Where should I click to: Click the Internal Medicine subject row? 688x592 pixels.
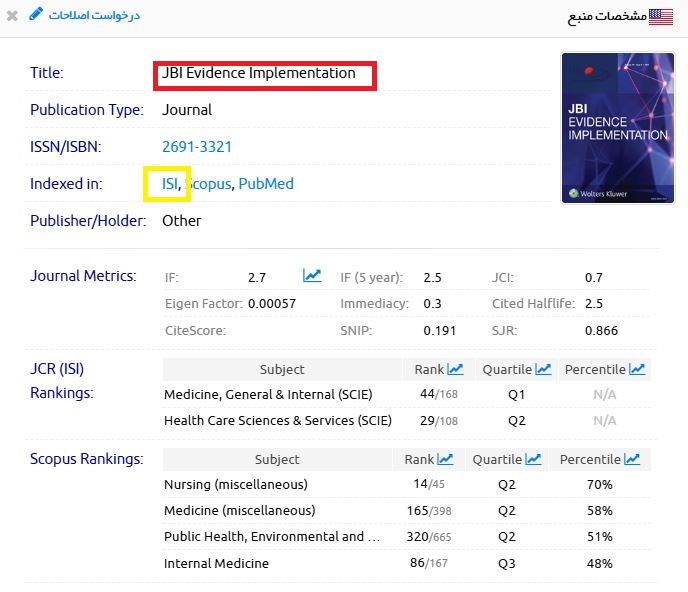pyautogui.click(x=217, y=563)
